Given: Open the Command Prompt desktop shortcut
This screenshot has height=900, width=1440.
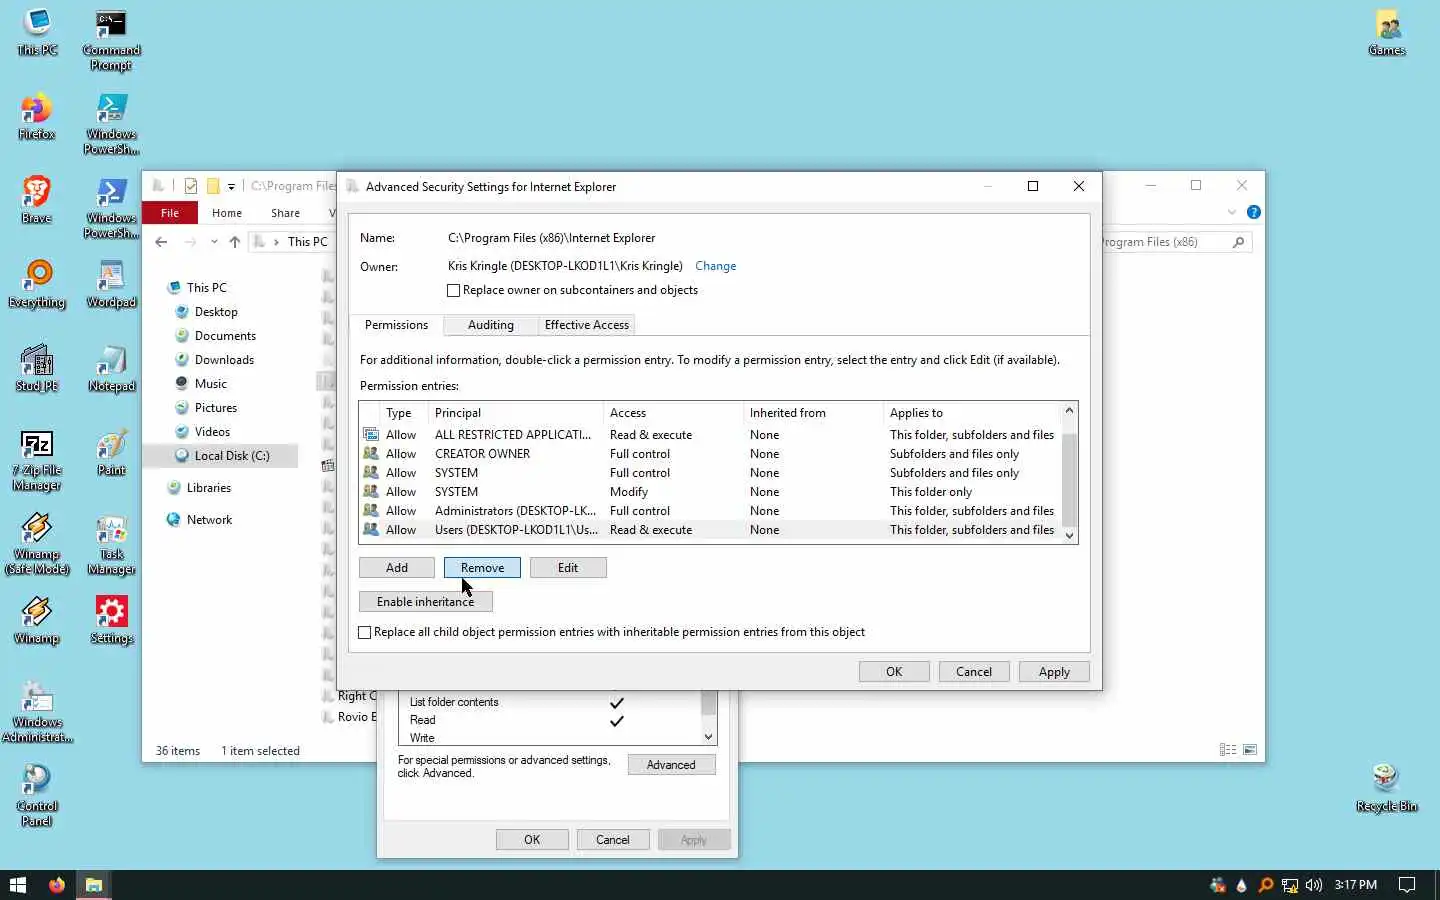Looking at the screenshot, I should [111, 40].
